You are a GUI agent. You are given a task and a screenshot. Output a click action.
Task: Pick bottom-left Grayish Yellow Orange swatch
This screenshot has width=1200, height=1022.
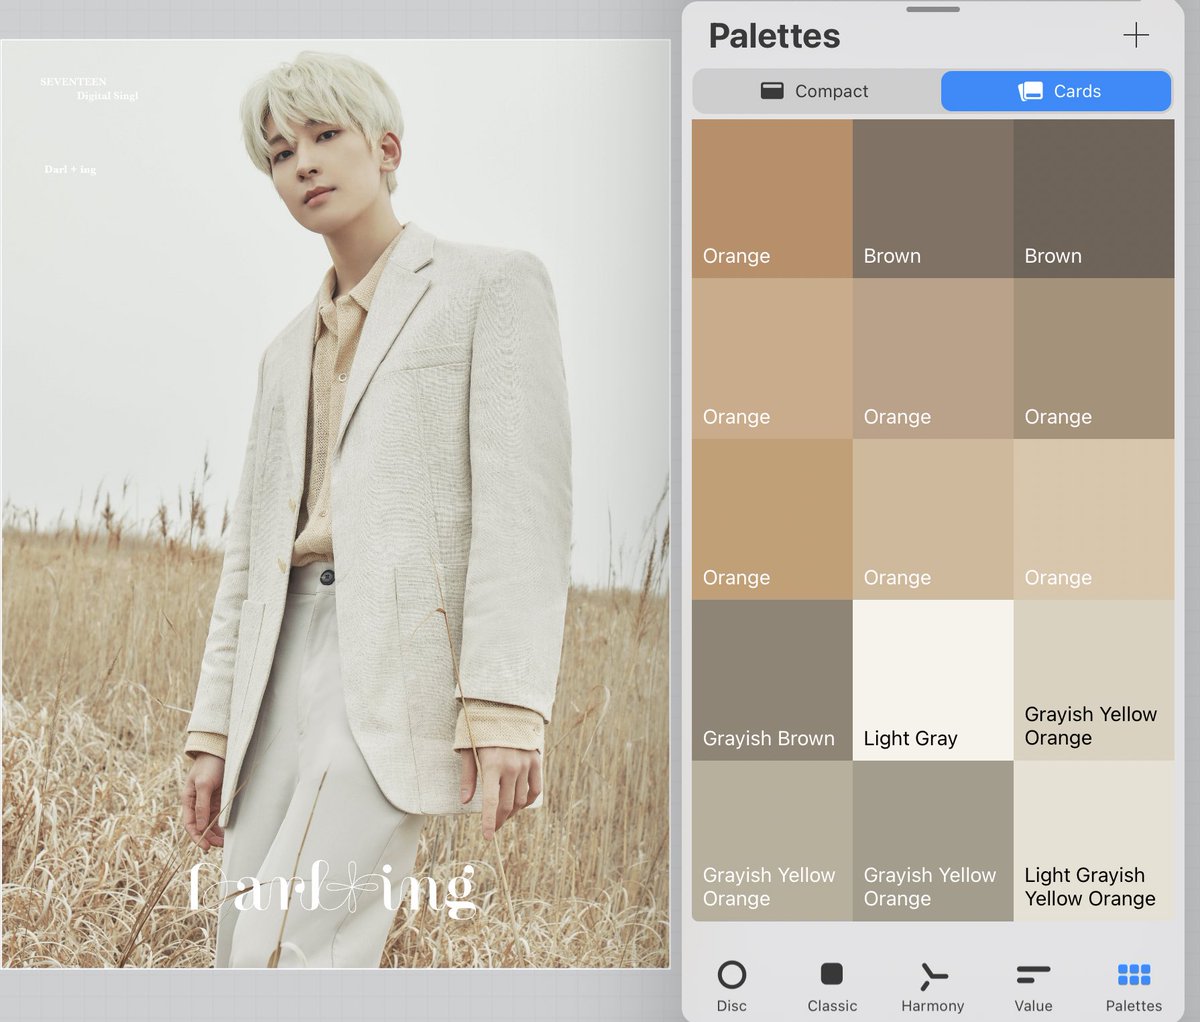[772, 841]
